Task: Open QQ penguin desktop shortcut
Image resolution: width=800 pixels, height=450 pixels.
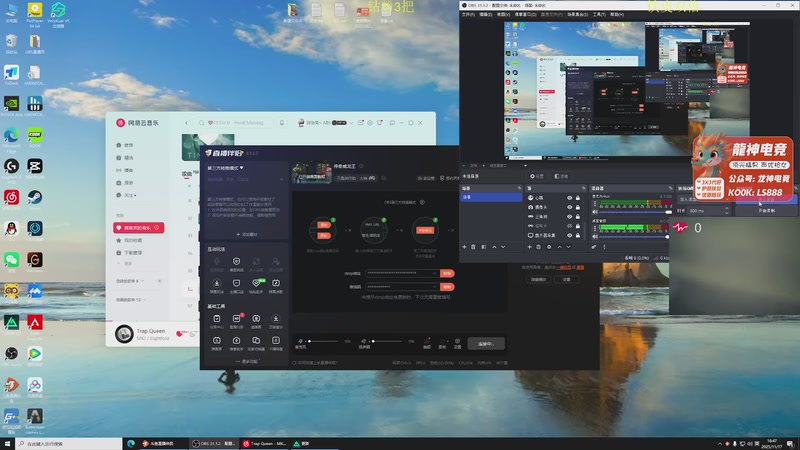Action: coord(11,230)
